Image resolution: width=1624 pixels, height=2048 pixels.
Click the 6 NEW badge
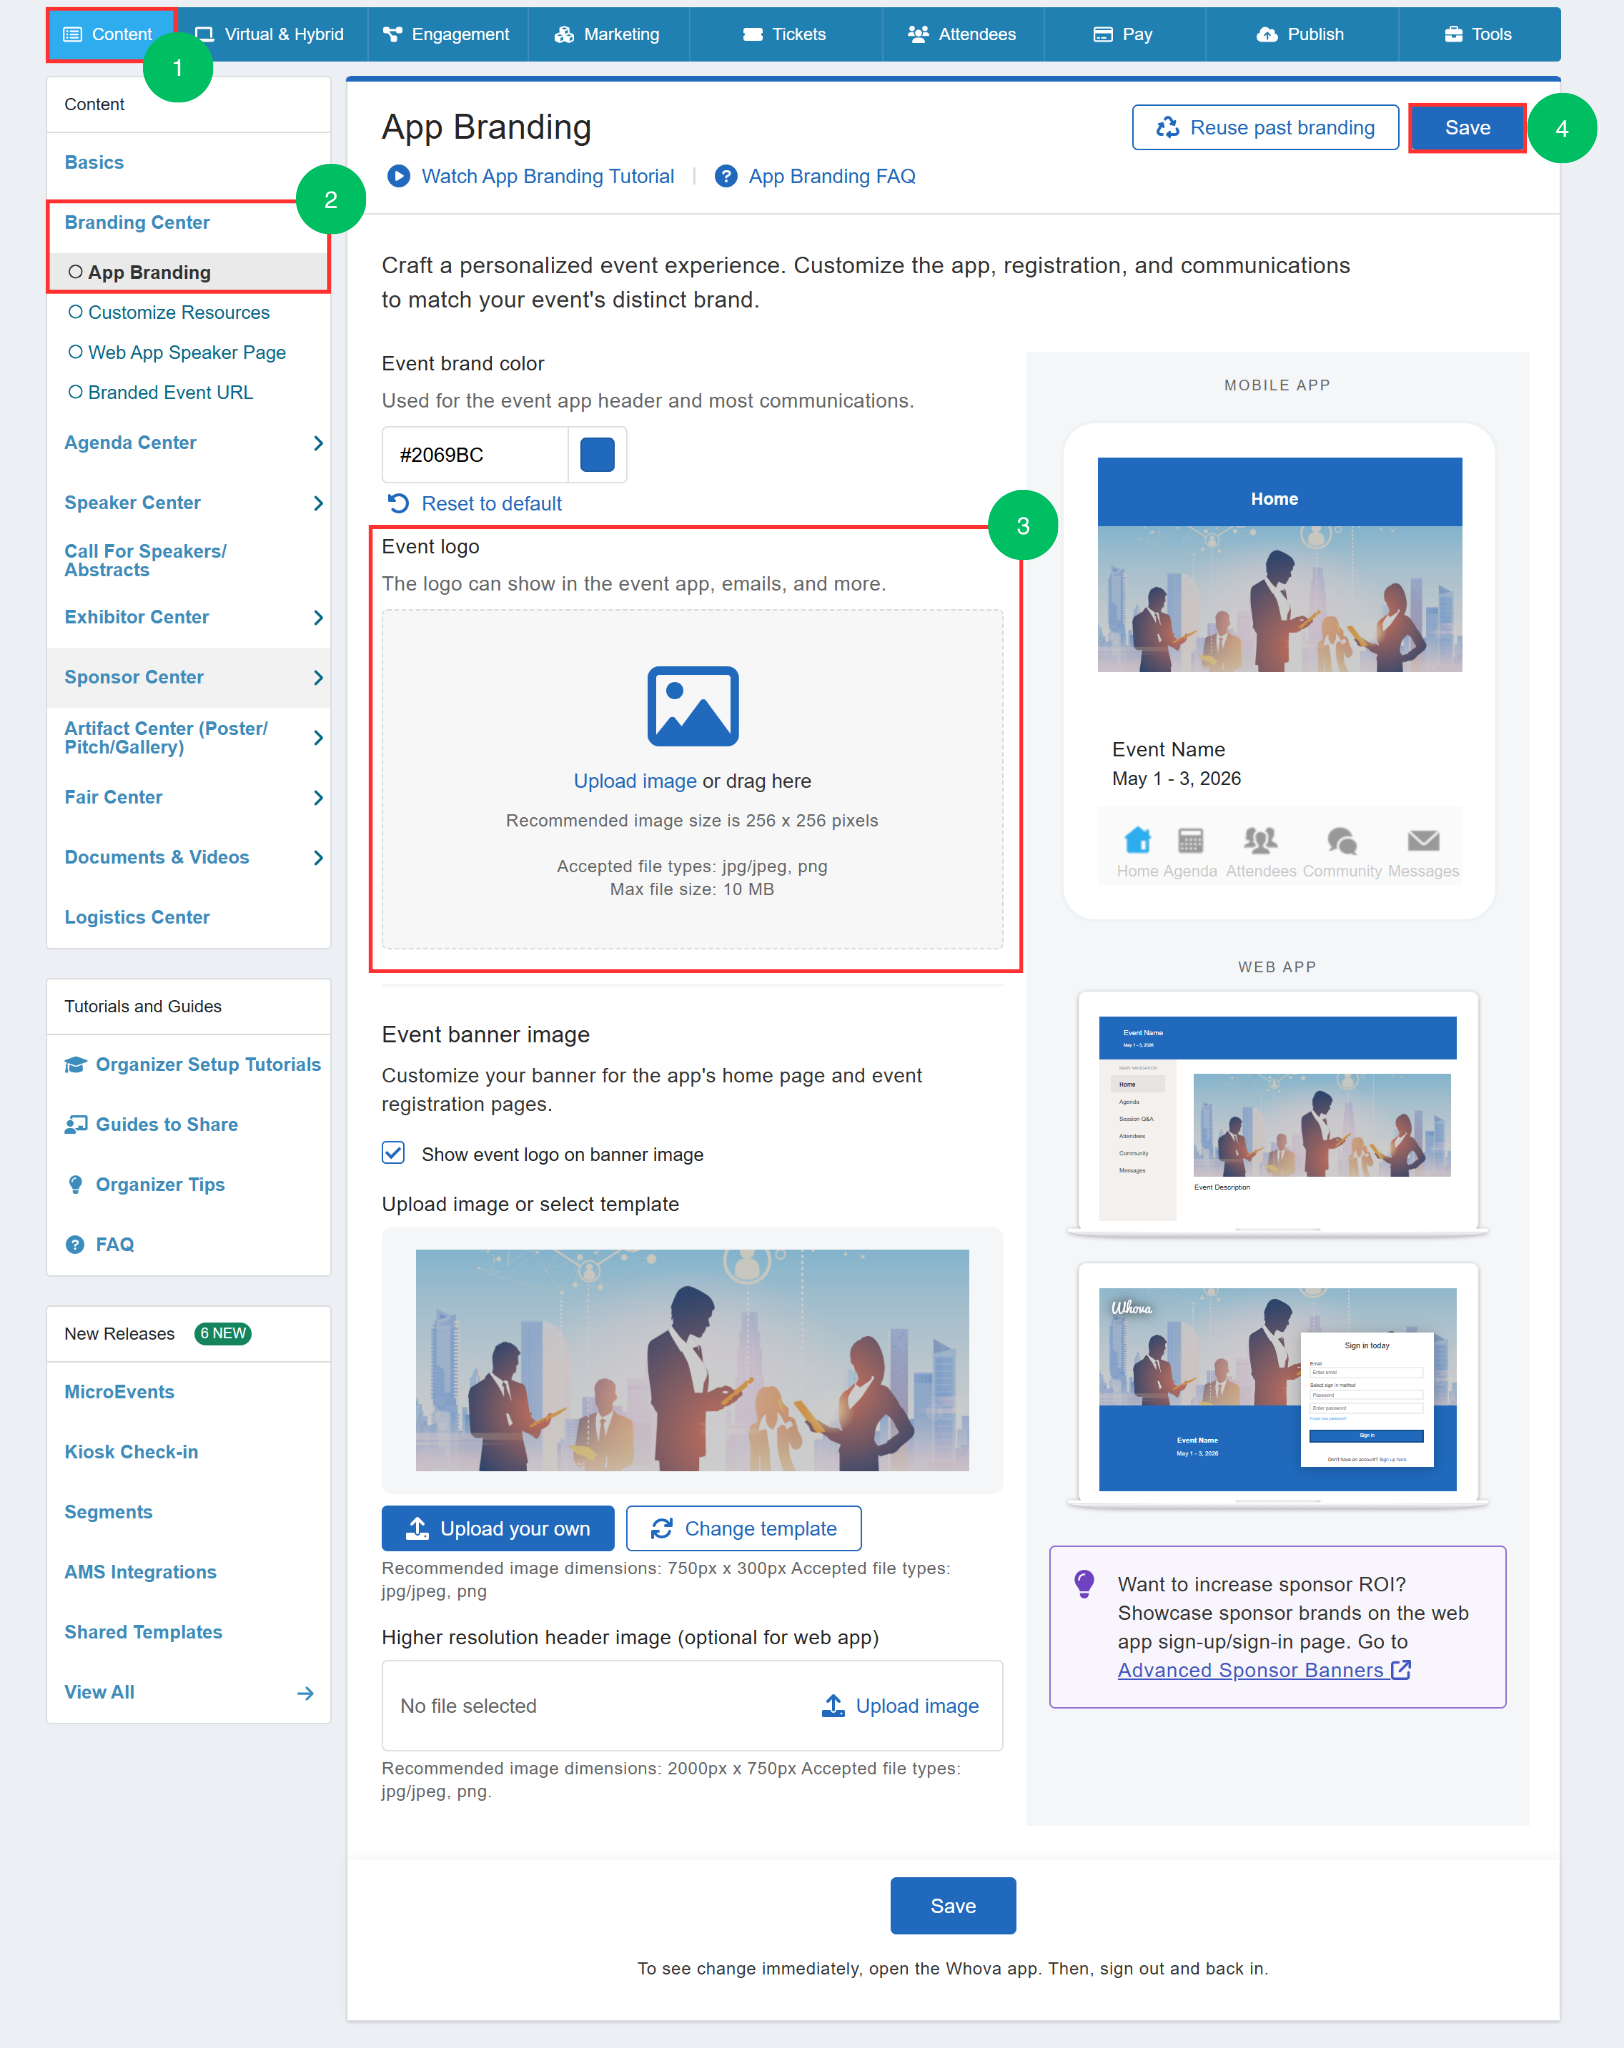point(222,1333)
